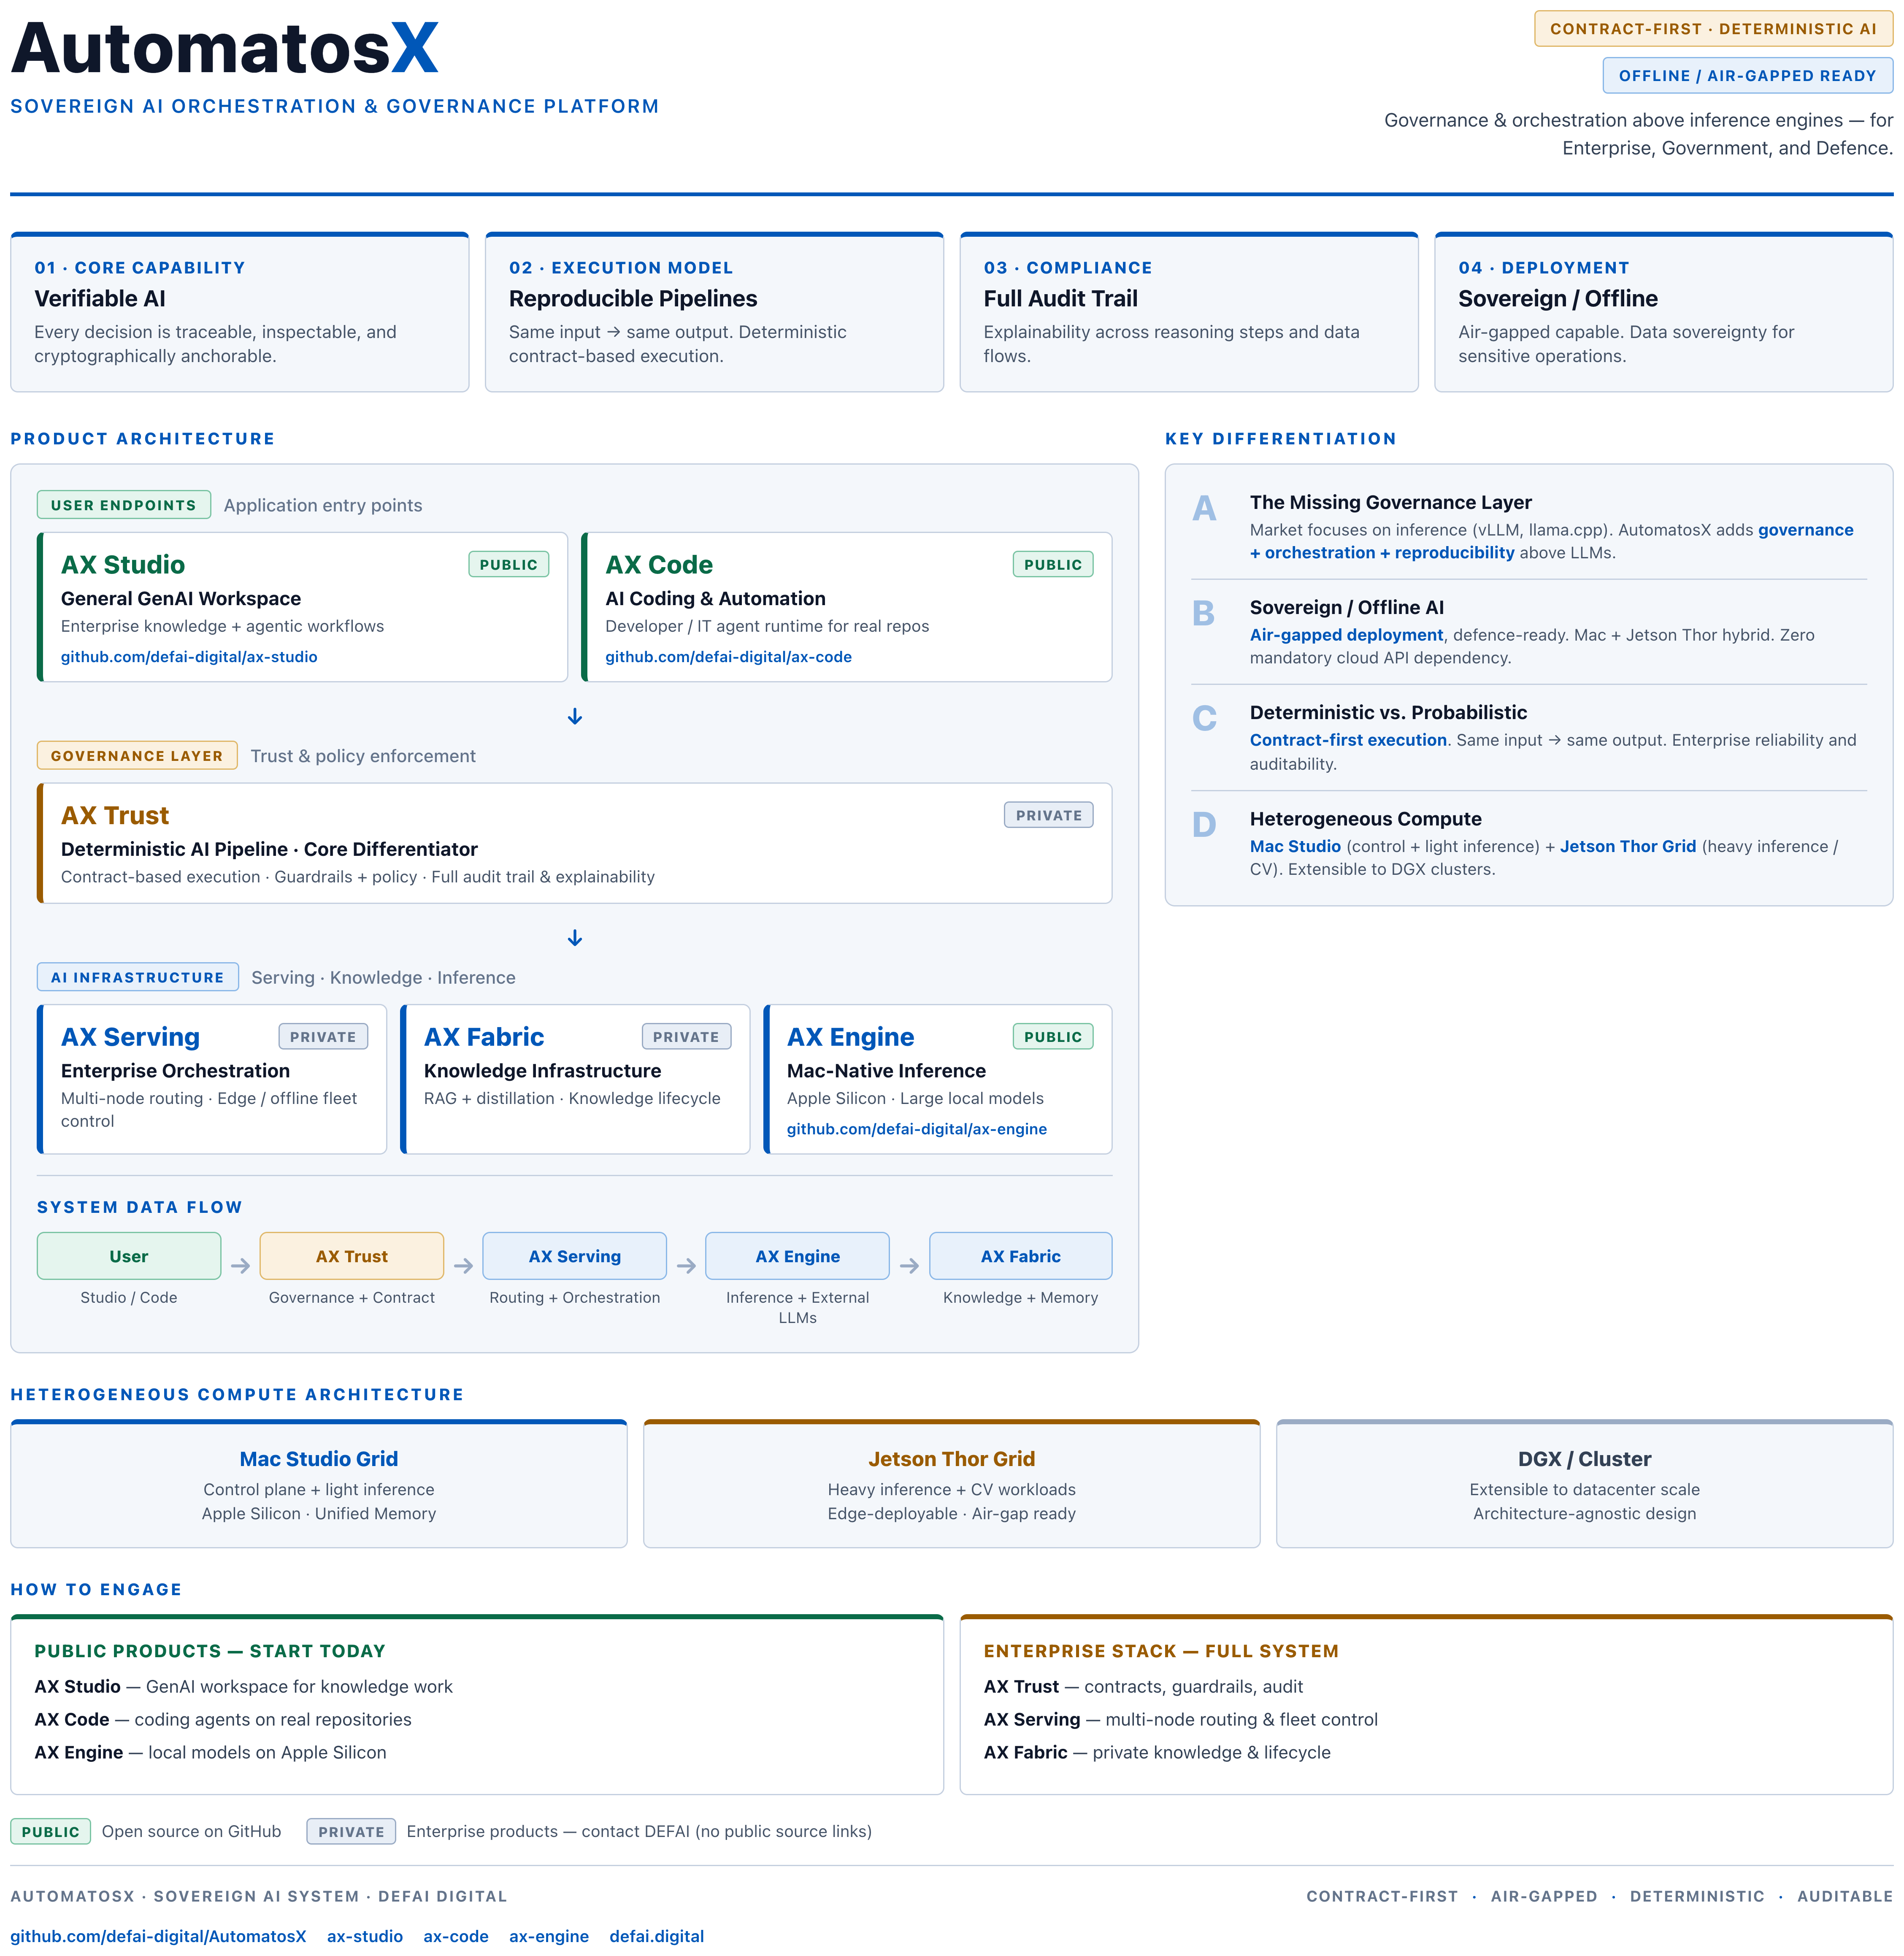Open the ax-code GitHub link in AX Code card
1904x1956 pixels.
tap(728, 657)
